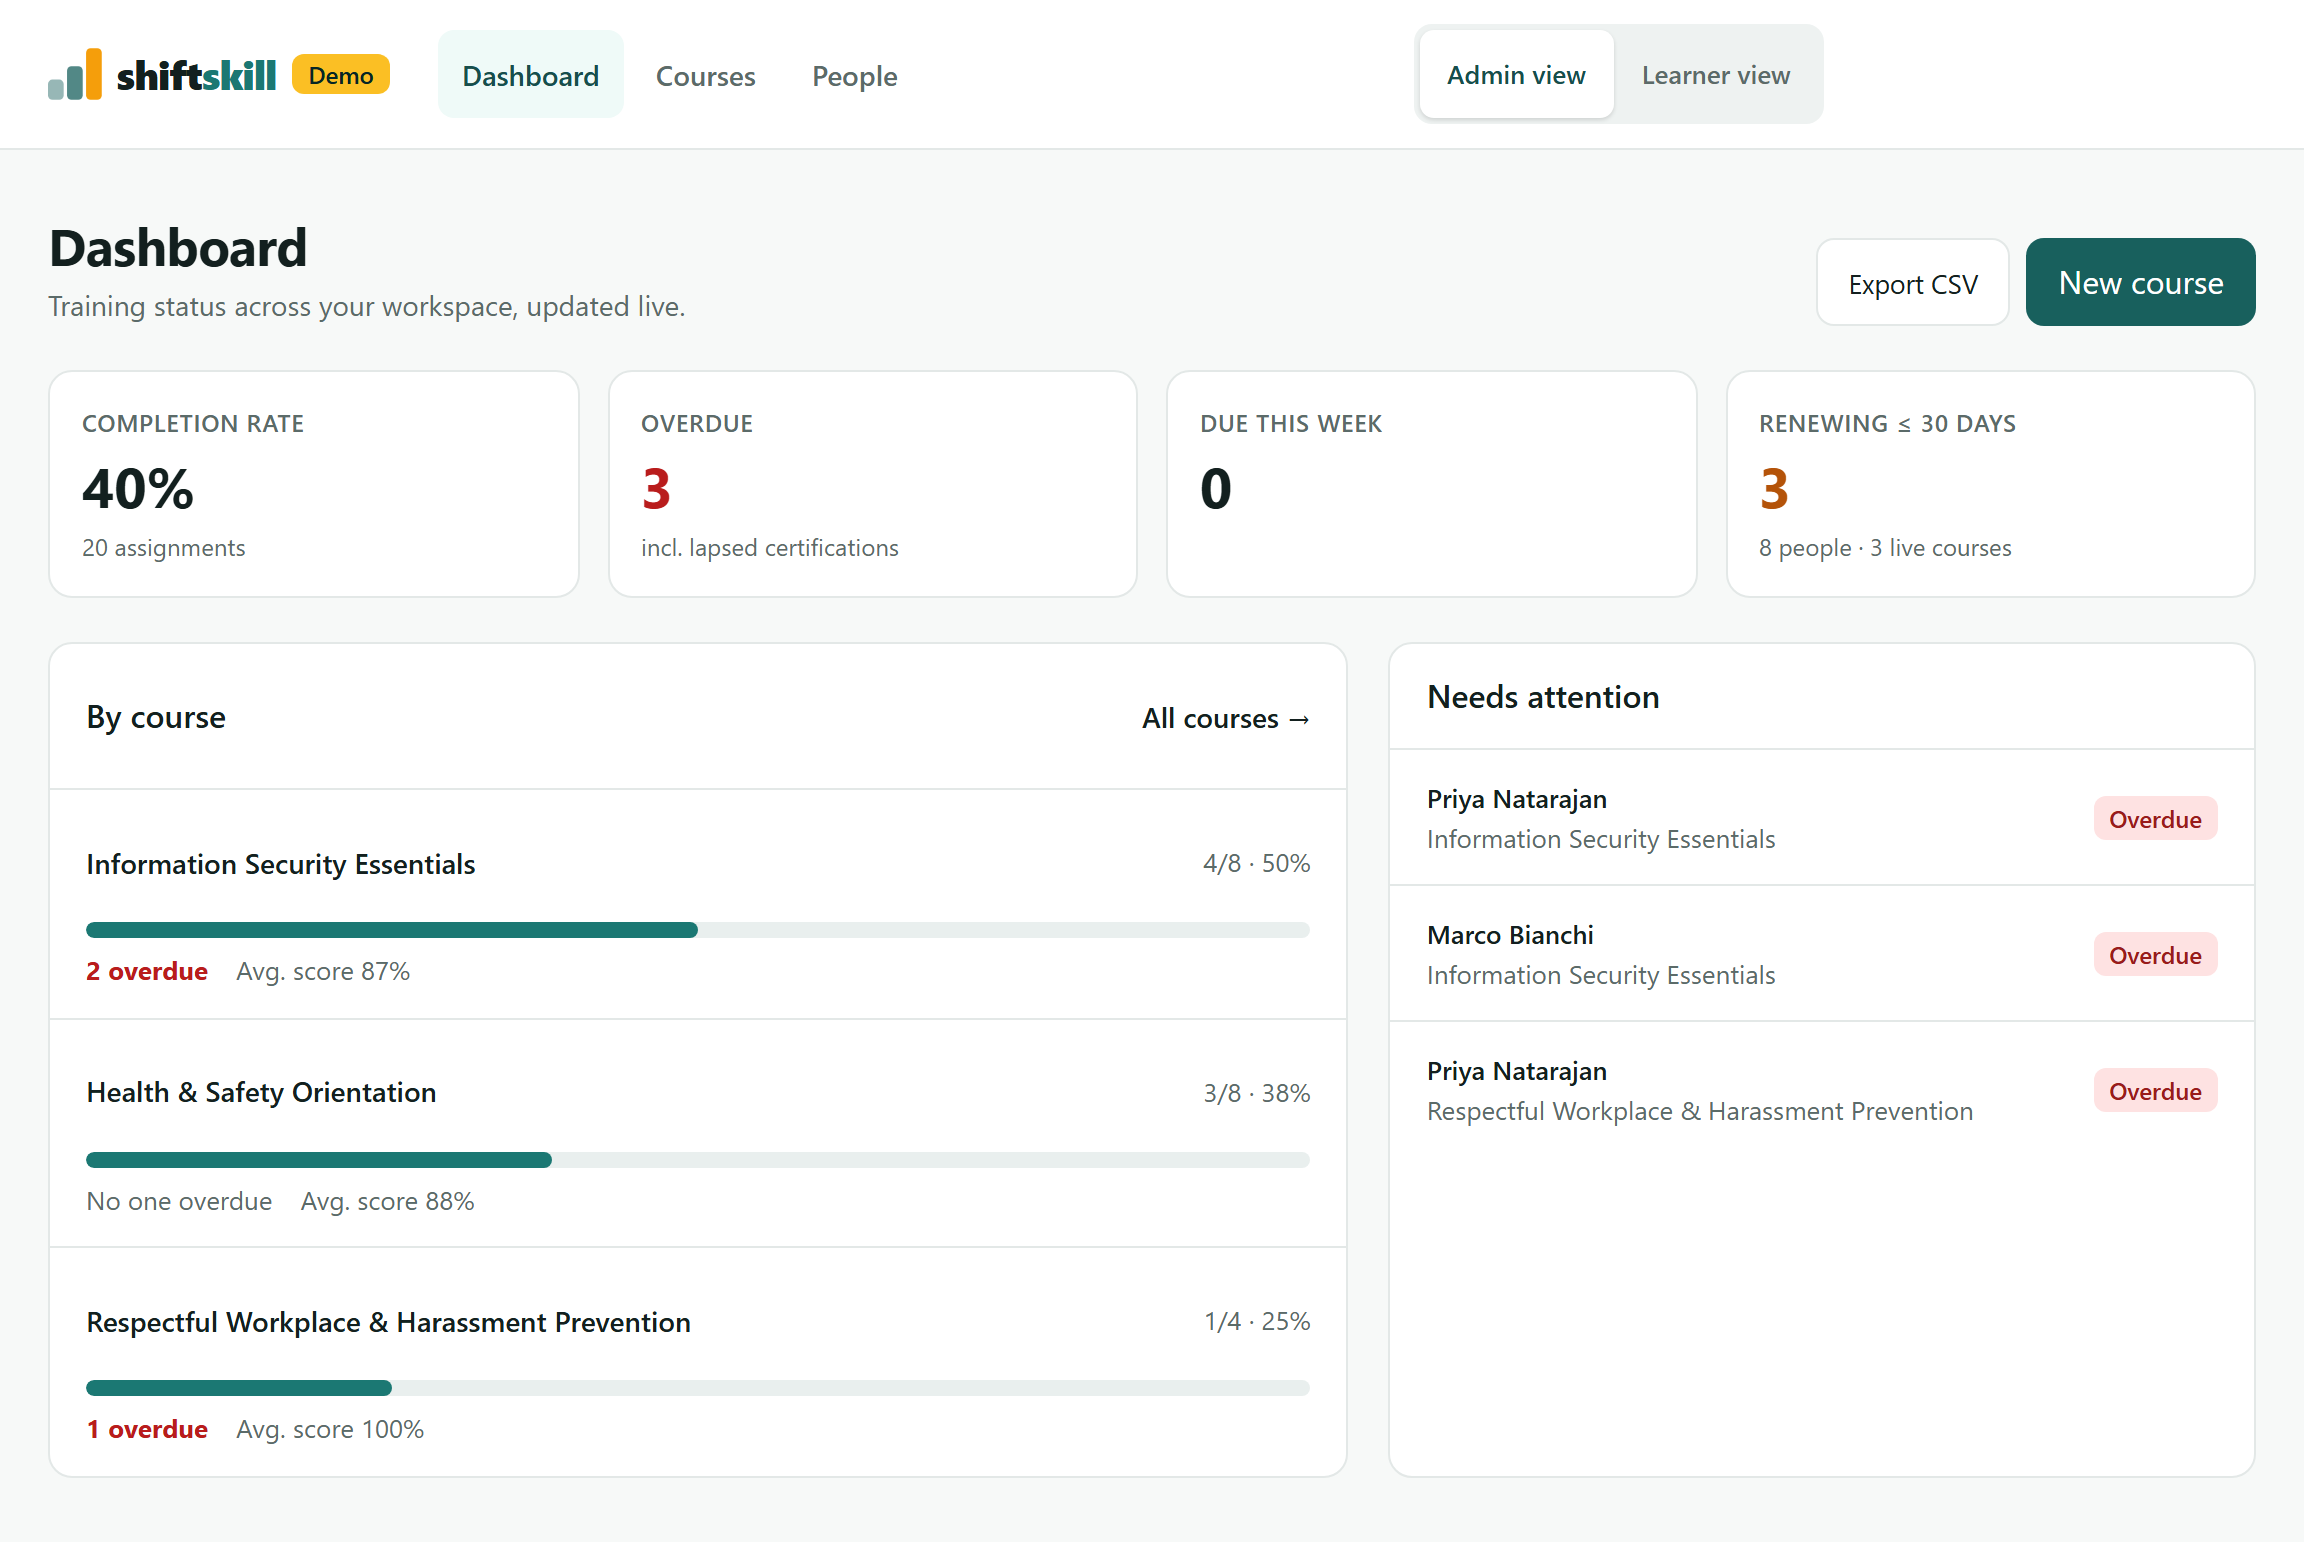Viewport: 2304px width, 1542px height.
Task: Go to the Courses tab
Action: coord(705,75)
